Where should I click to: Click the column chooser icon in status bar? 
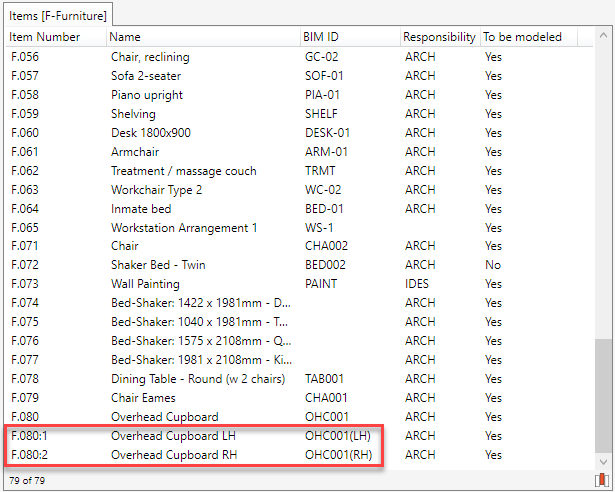(x=601, y=481)
